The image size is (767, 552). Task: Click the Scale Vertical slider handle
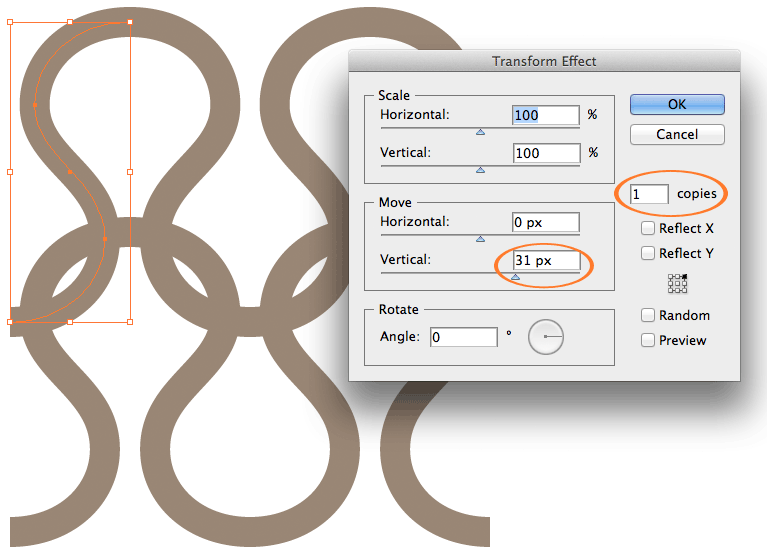[480, 170]
